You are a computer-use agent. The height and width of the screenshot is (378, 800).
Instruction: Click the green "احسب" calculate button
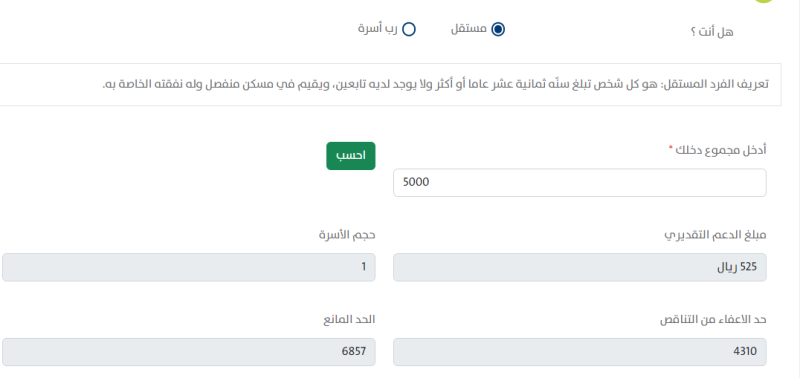(x=351, y=156)
